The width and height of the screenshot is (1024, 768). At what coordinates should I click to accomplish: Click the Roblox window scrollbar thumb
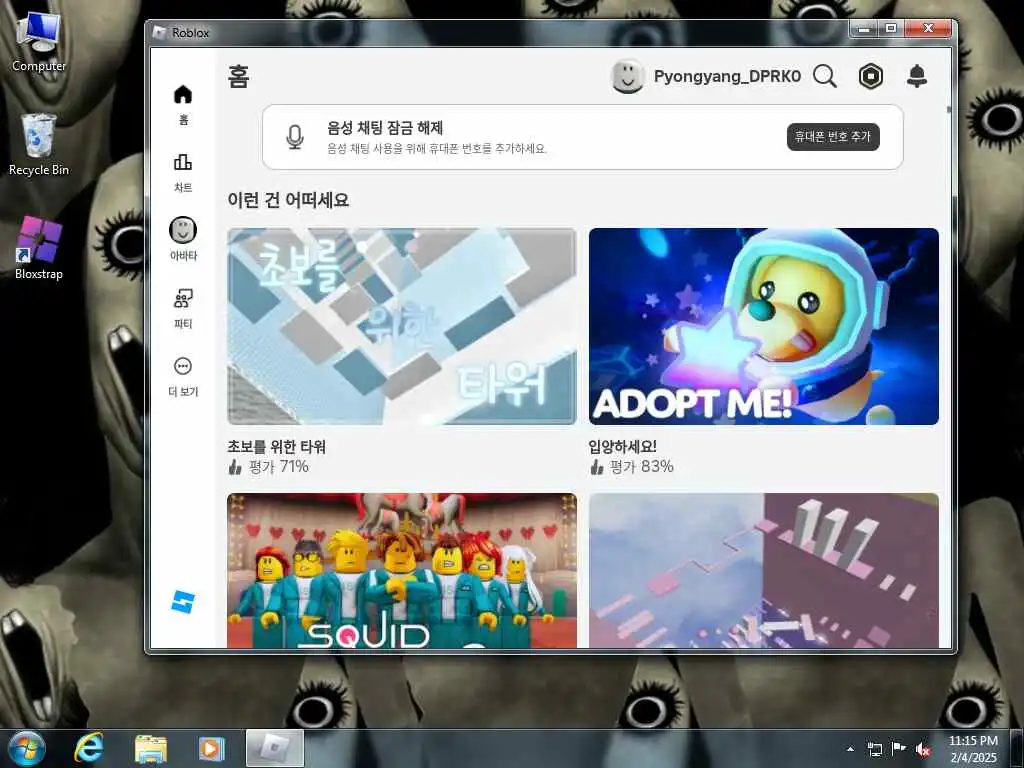948,110
